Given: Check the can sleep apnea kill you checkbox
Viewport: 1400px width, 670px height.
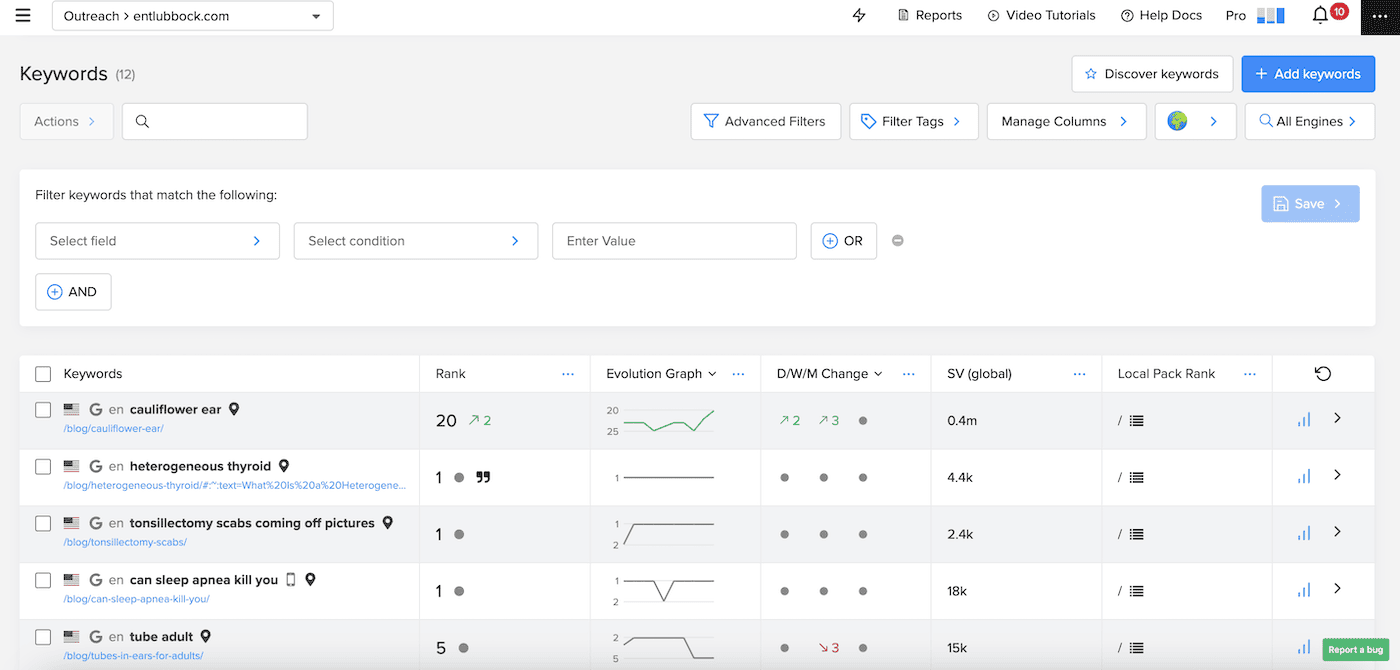Looking at the screenshot, I should [x=43, y=580].
